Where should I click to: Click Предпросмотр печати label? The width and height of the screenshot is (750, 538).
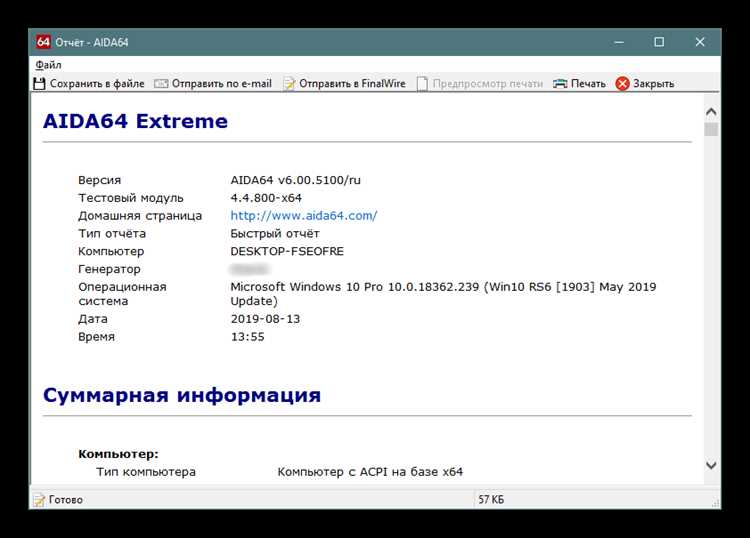click(487, 84)
